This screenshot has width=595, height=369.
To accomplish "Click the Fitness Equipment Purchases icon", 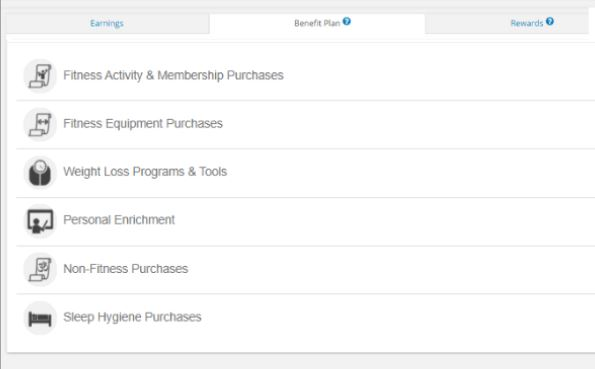I will tap(40, 124).
